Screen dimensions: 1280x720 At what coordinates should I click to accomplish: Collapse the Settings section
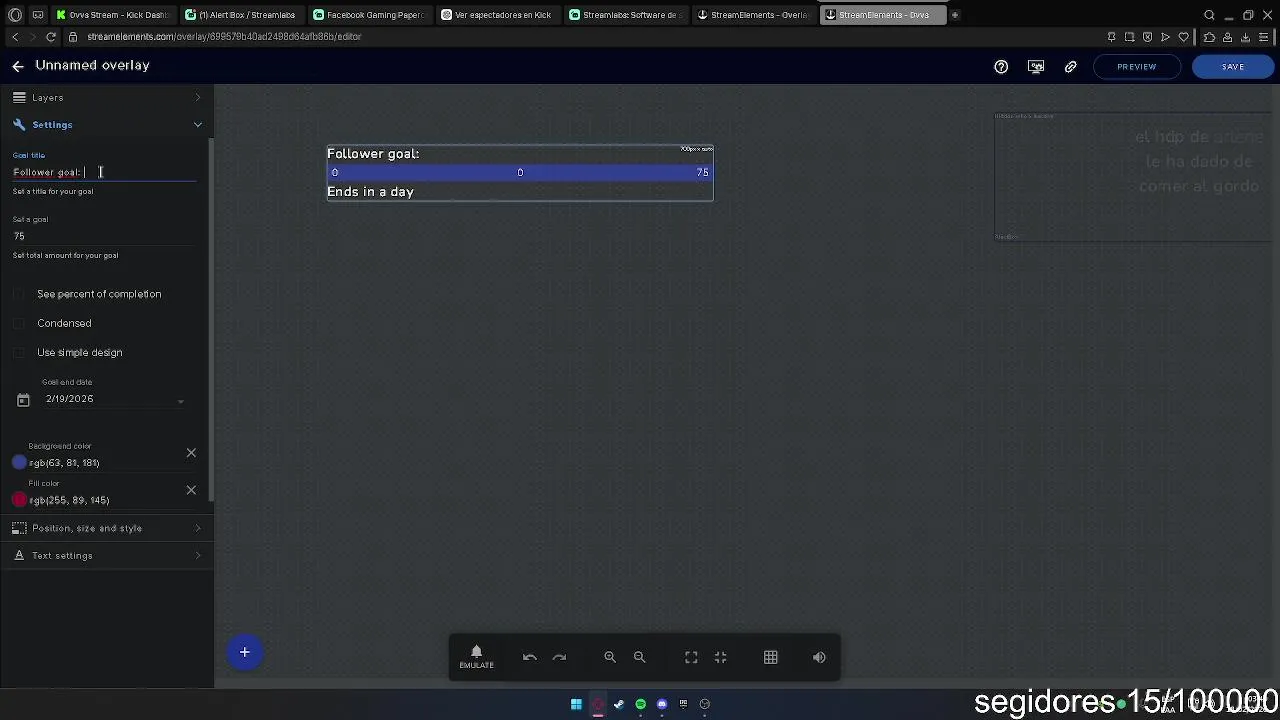107,125
